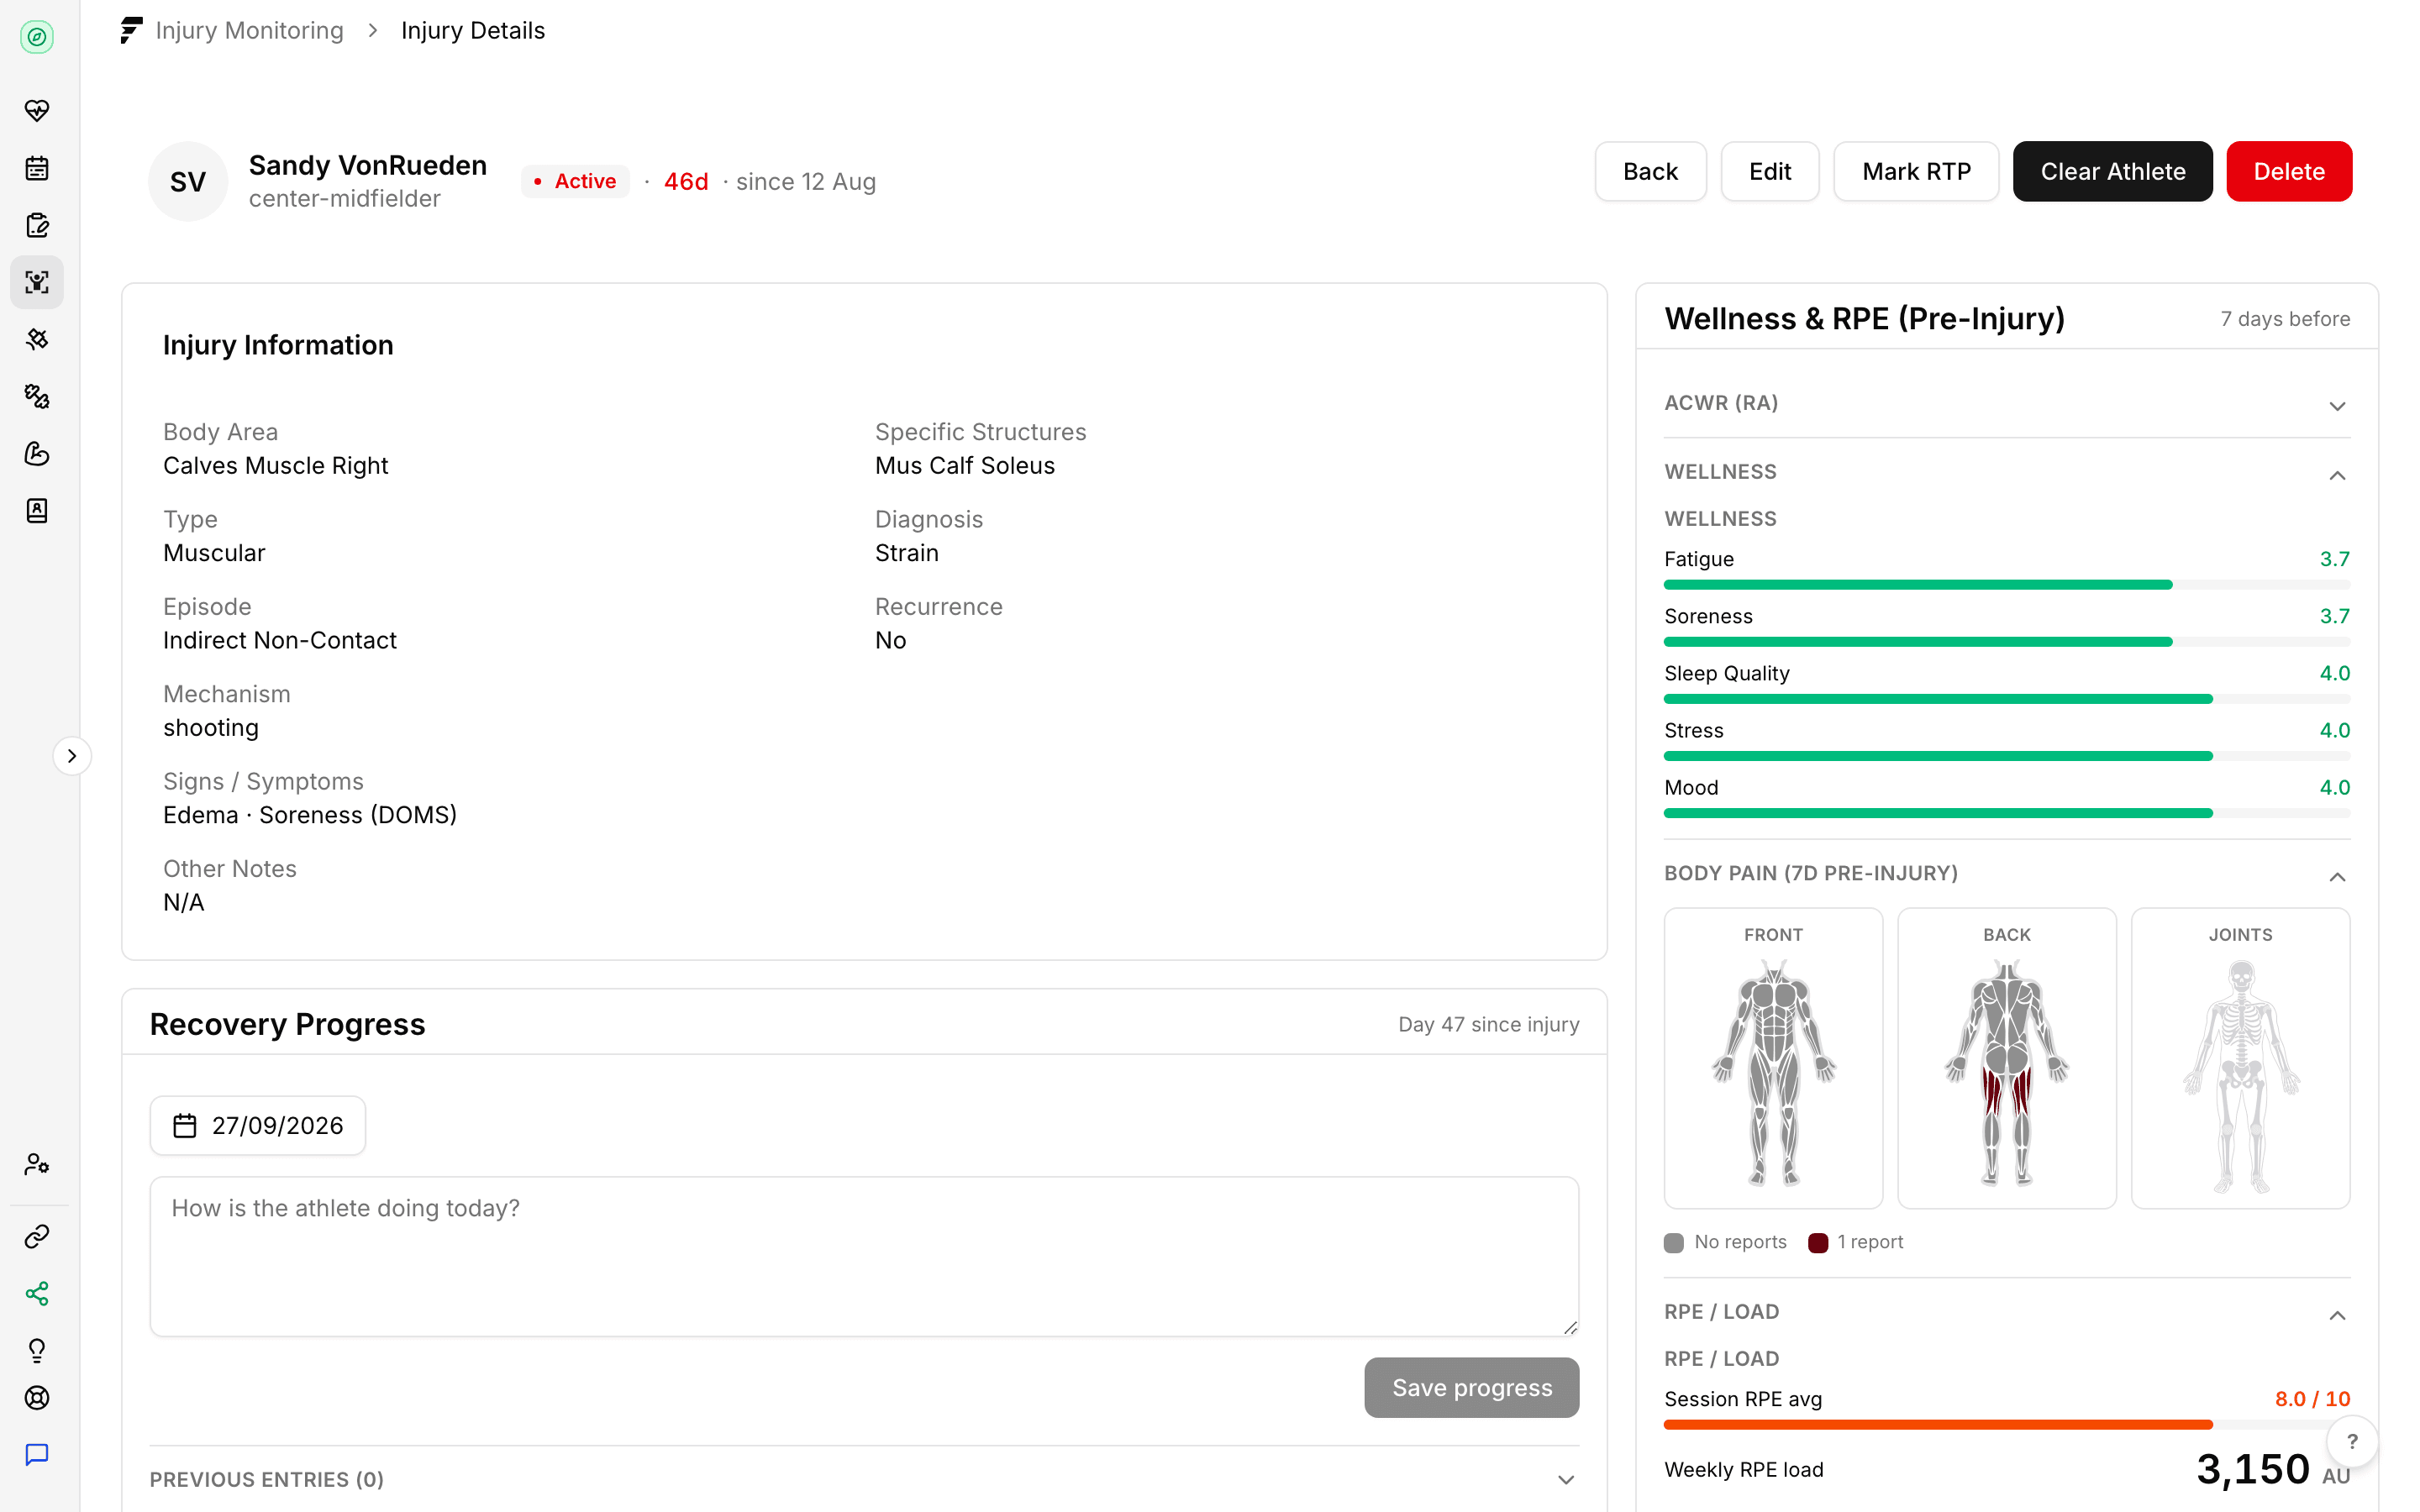Click the red Delete button
This screenshot has height=1512, width=2420.
tap(2288, 171)
